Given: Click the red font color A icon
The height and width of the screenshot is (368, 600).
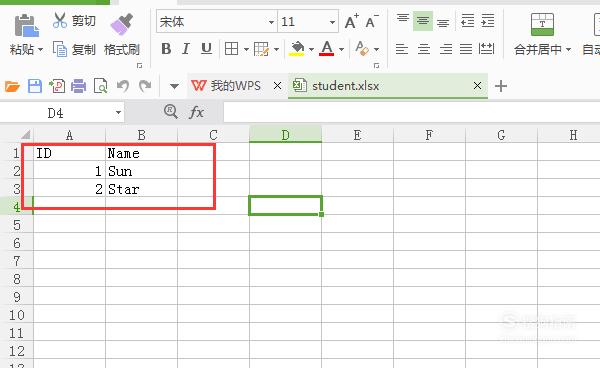Looking at the screenshot, I should (x=326, y=49).
